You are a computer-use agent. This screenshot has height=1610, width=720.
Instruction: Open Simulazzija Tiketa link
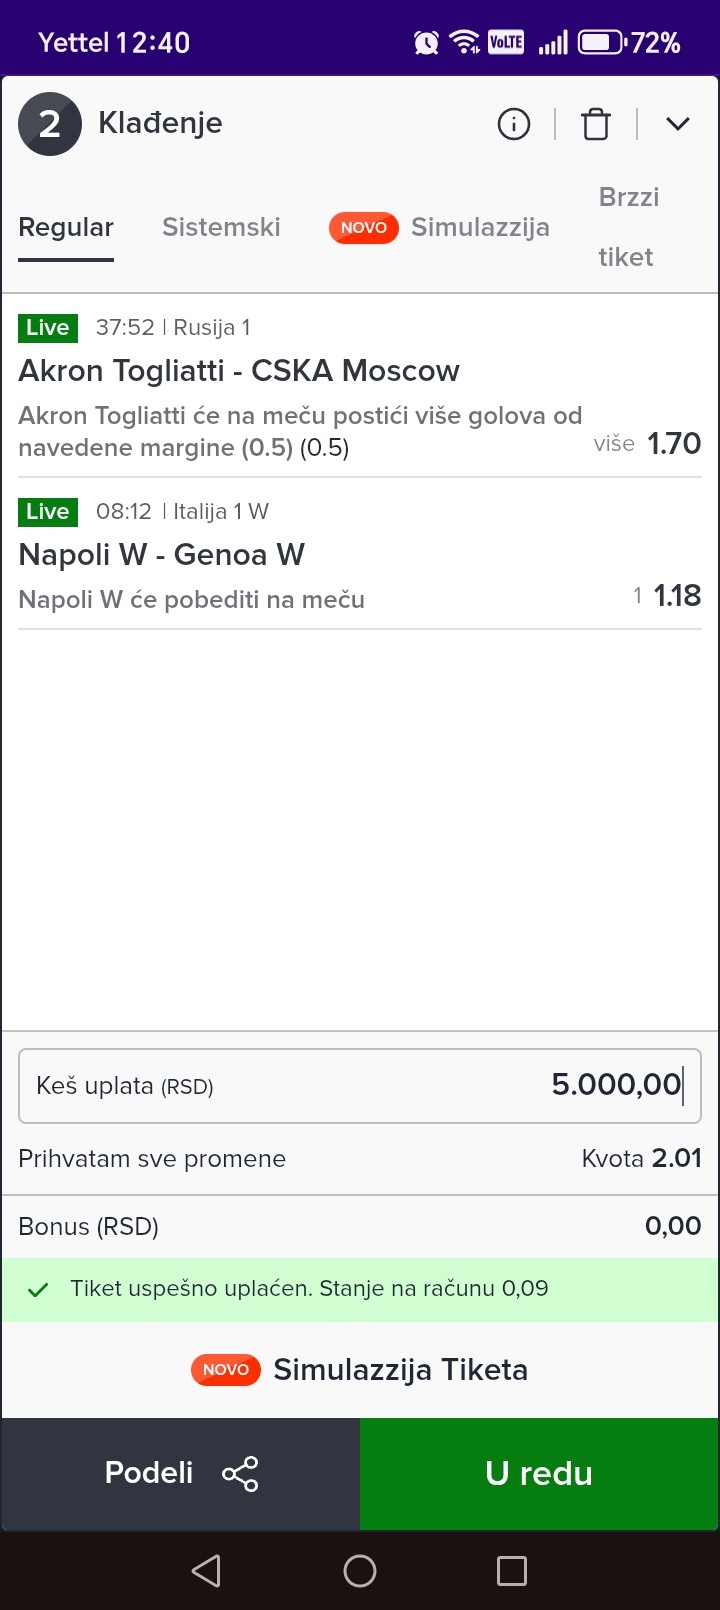[x=400, y=1369]
